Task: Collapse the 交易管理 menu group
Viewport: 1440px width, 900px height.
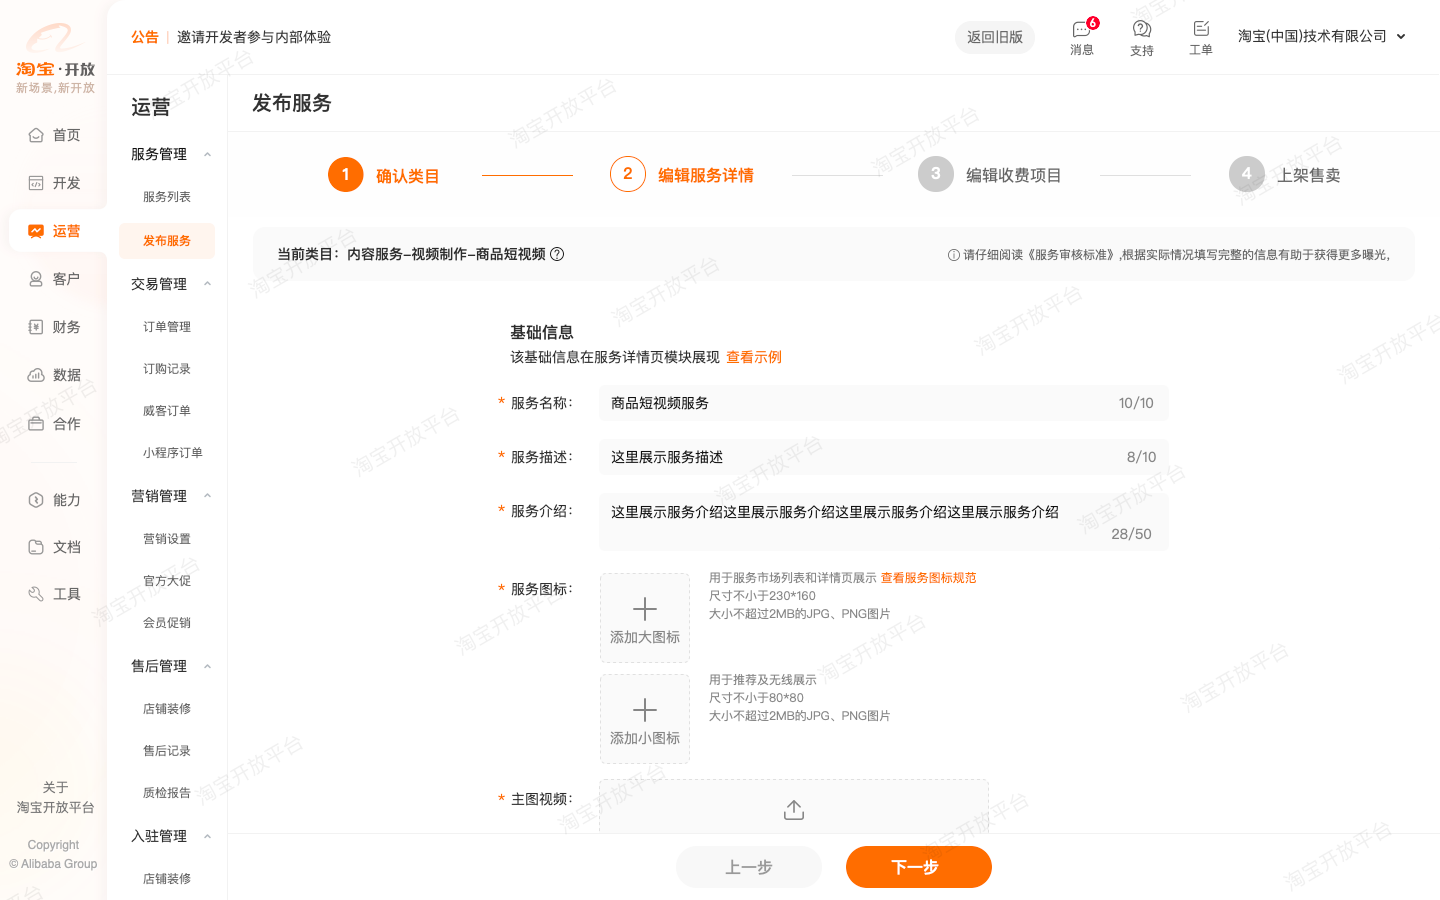Action: click(x=207, y=284)
